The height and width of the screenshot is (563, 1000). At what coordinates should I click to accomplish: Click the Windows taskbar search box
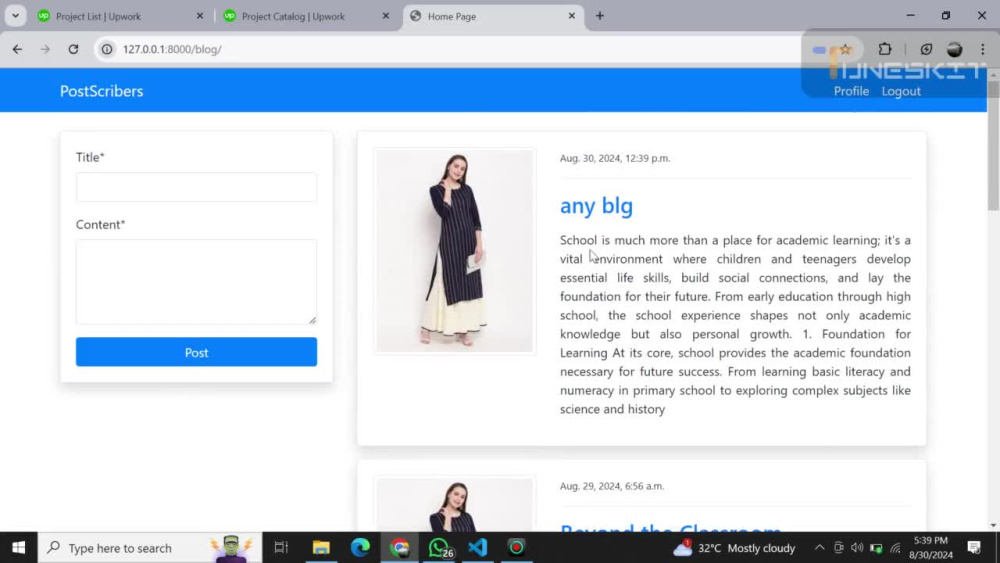[150, 548]
